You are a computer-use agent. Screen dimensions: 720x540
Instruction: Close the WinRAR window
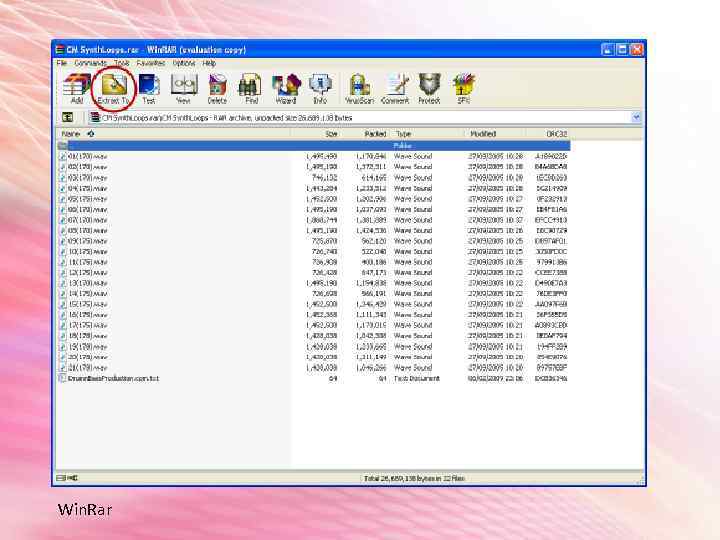point(636,49)
